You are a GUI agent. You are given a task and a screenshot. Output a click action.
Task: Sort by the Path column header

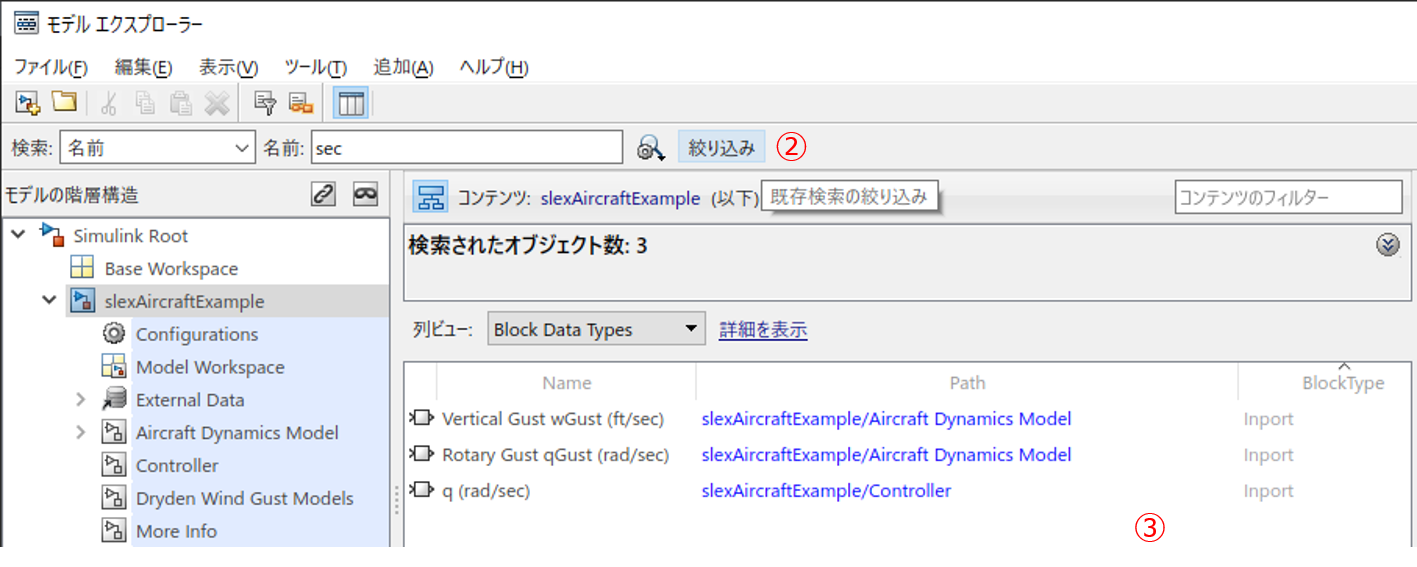point(967,383)
